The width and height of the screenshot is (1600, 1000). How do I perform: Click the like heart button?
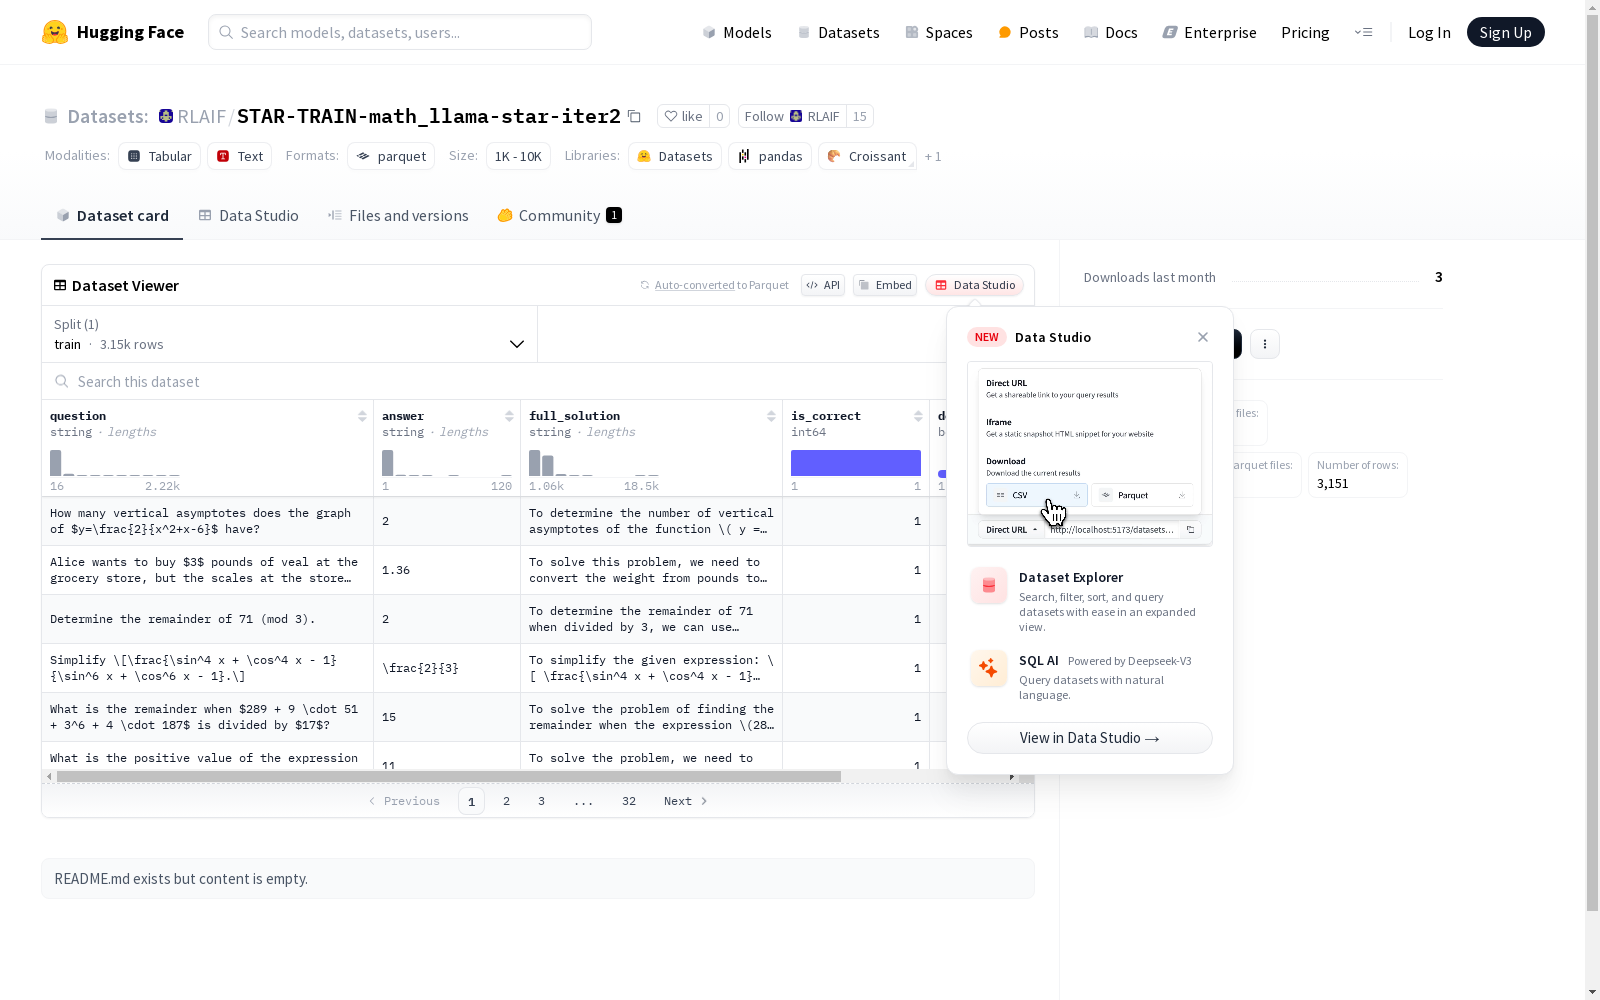(683, 116)
